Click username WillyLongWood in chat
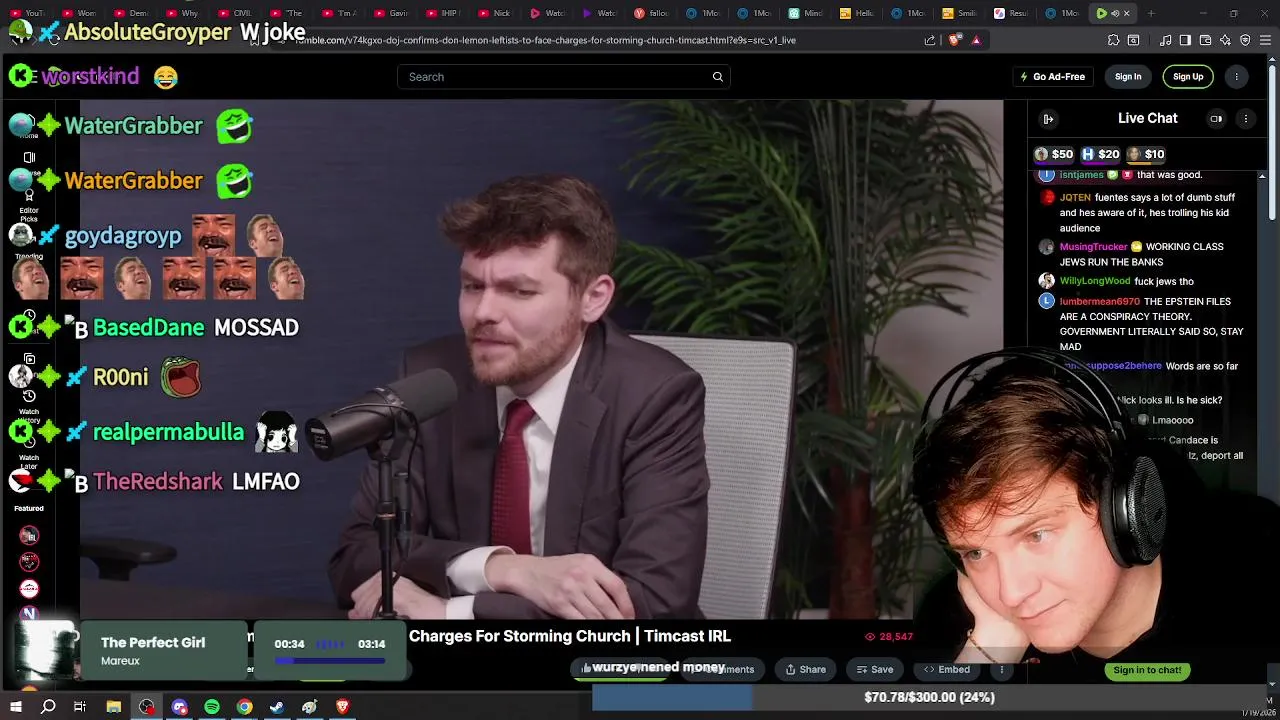The width and height of the screenshot is (1280, 720). coord(1095,282)
